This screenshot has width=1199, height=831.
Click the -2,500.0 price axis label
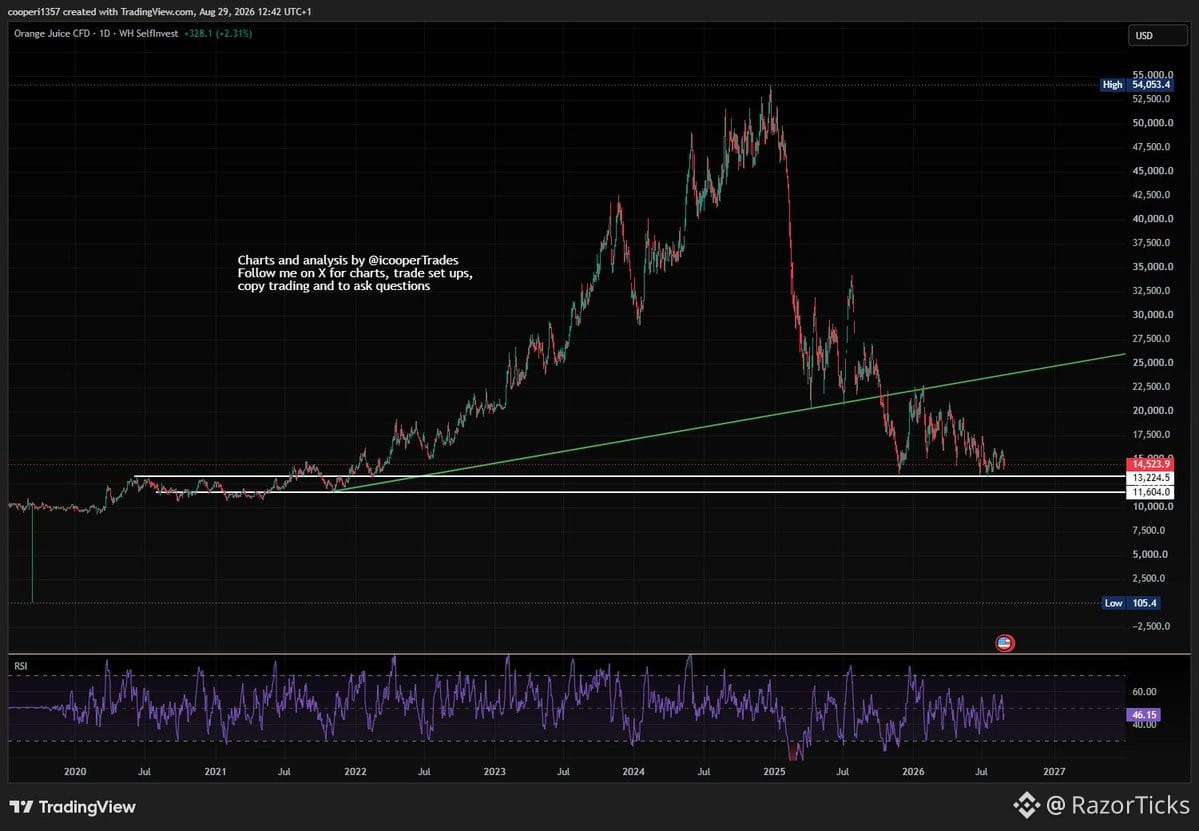pyautogui.click(x=1151, y=626)
